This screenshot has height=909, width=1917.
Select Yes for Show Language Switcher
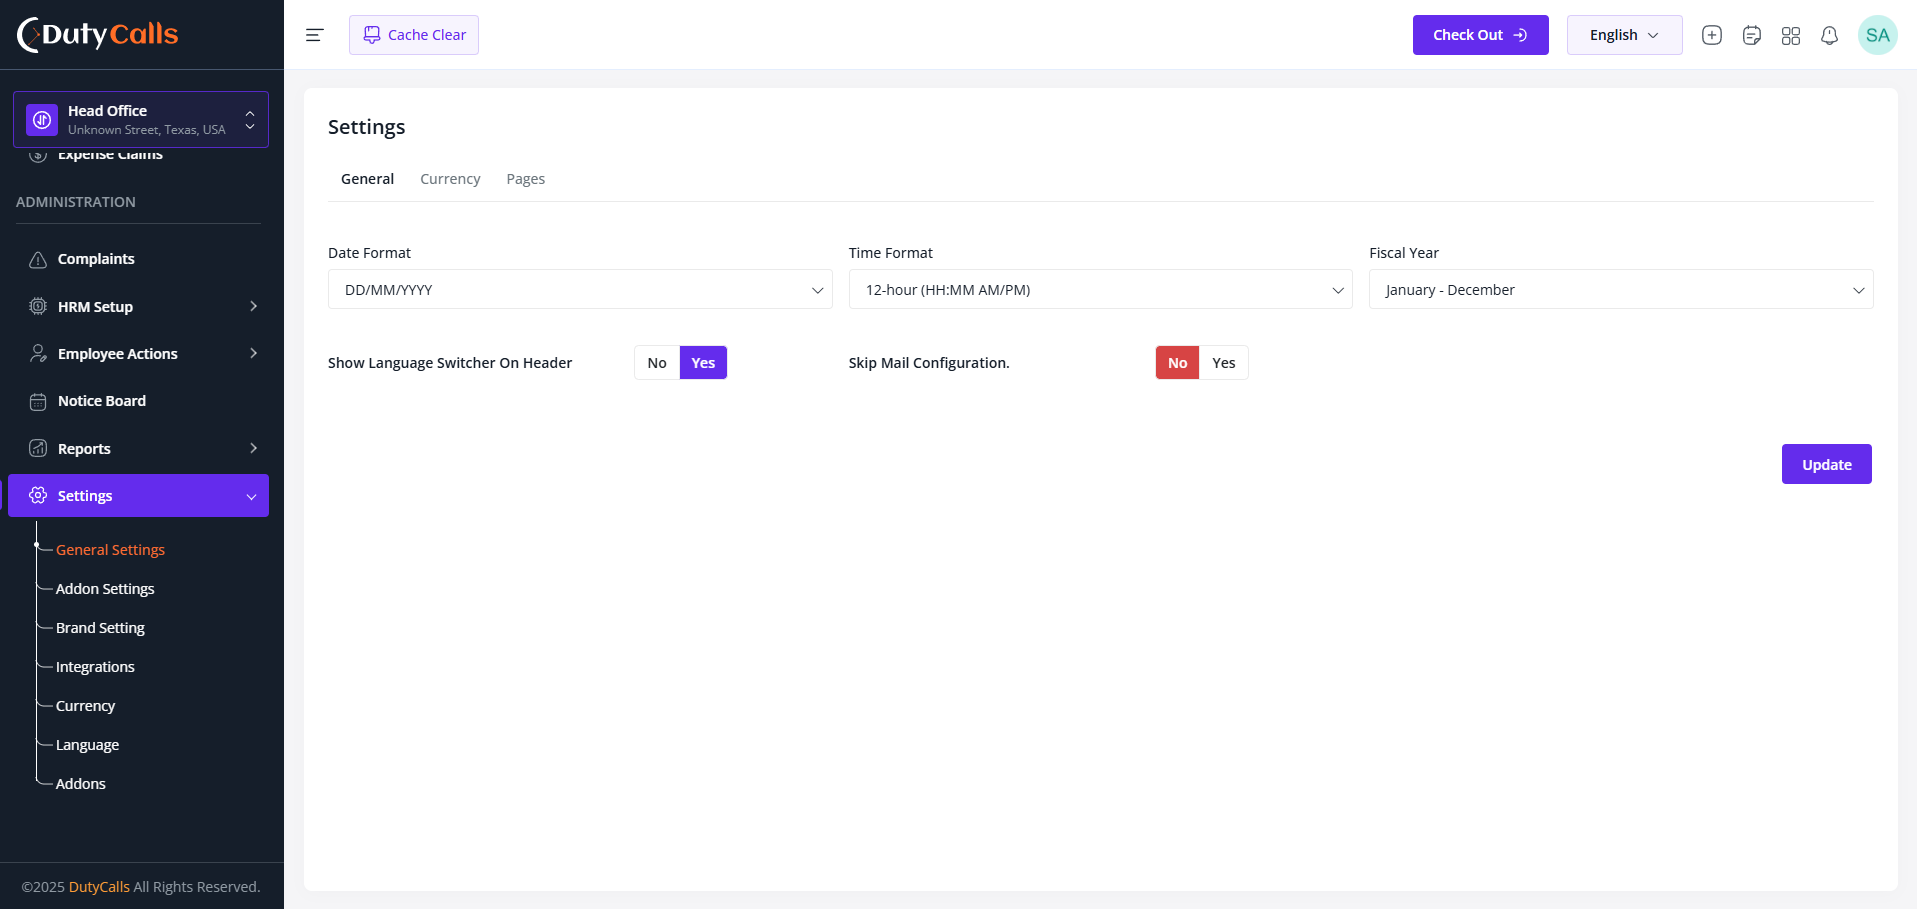[703, 363]
